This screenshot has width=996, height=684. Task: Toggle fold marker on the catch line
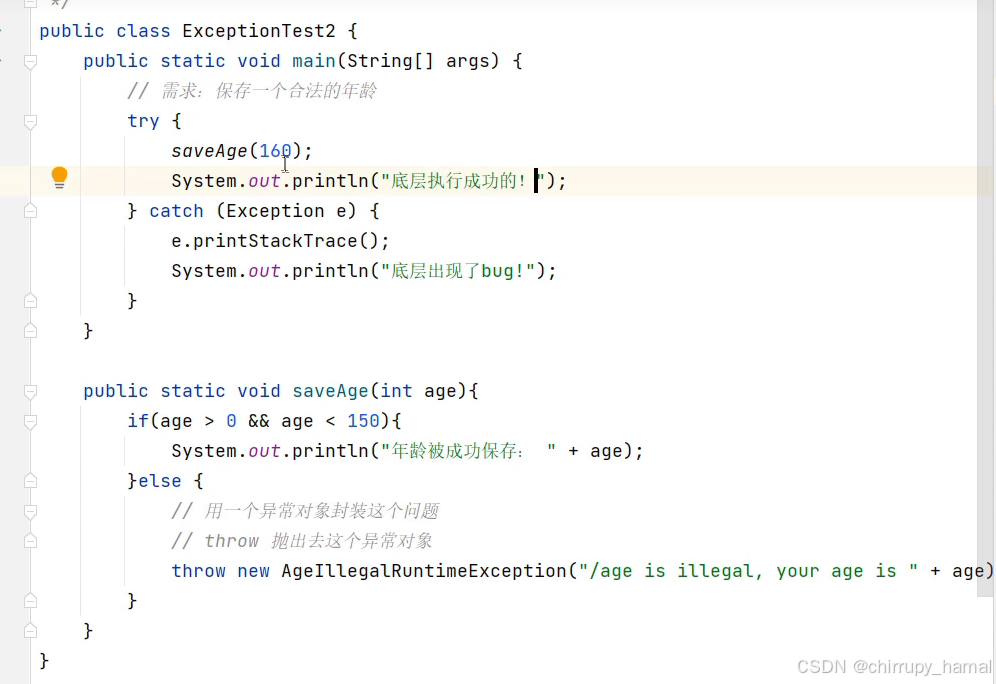tap(30, 211)
